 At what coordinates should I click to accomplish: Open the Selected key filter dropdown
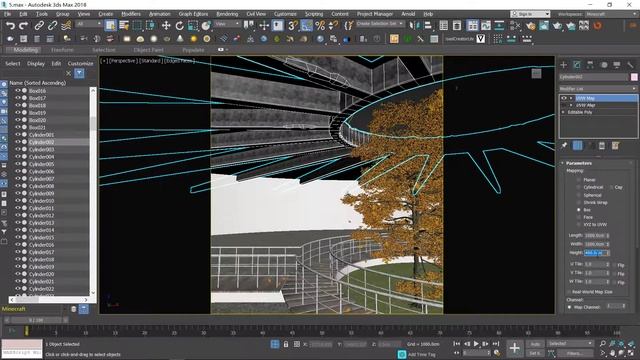[570, 344]
